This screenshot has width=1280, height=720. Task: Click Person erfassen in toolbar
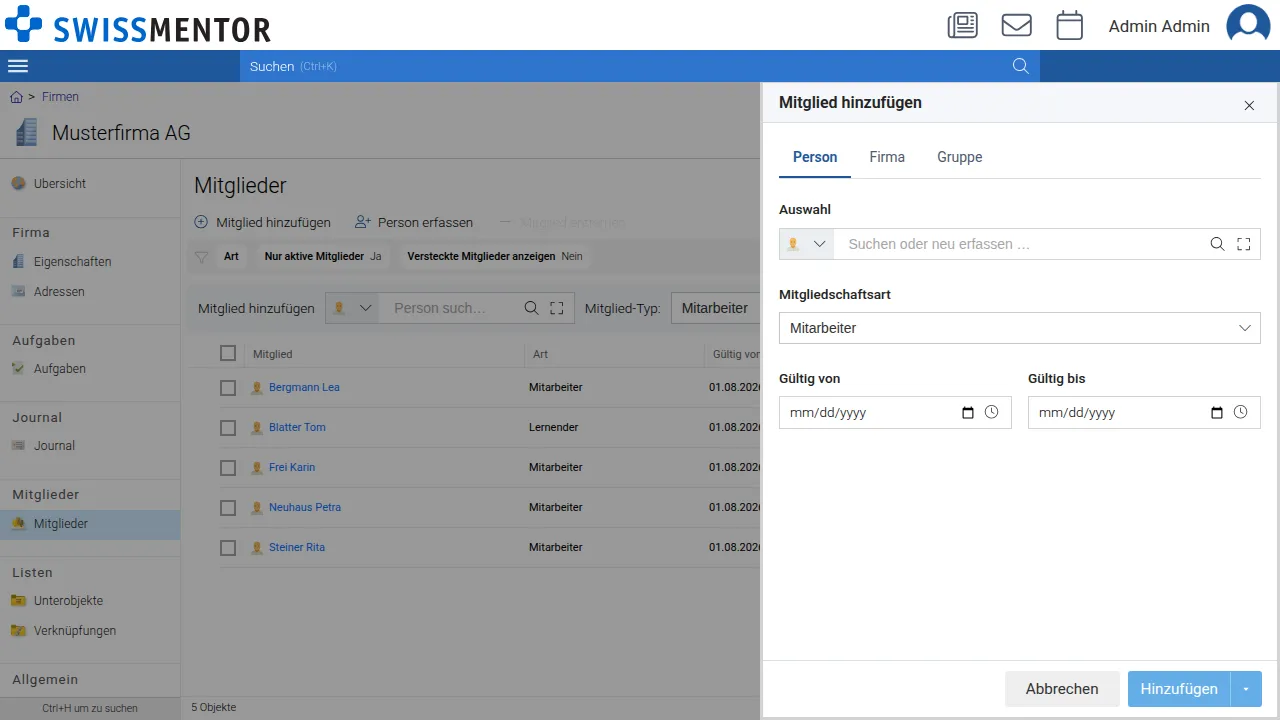point(414,222)
